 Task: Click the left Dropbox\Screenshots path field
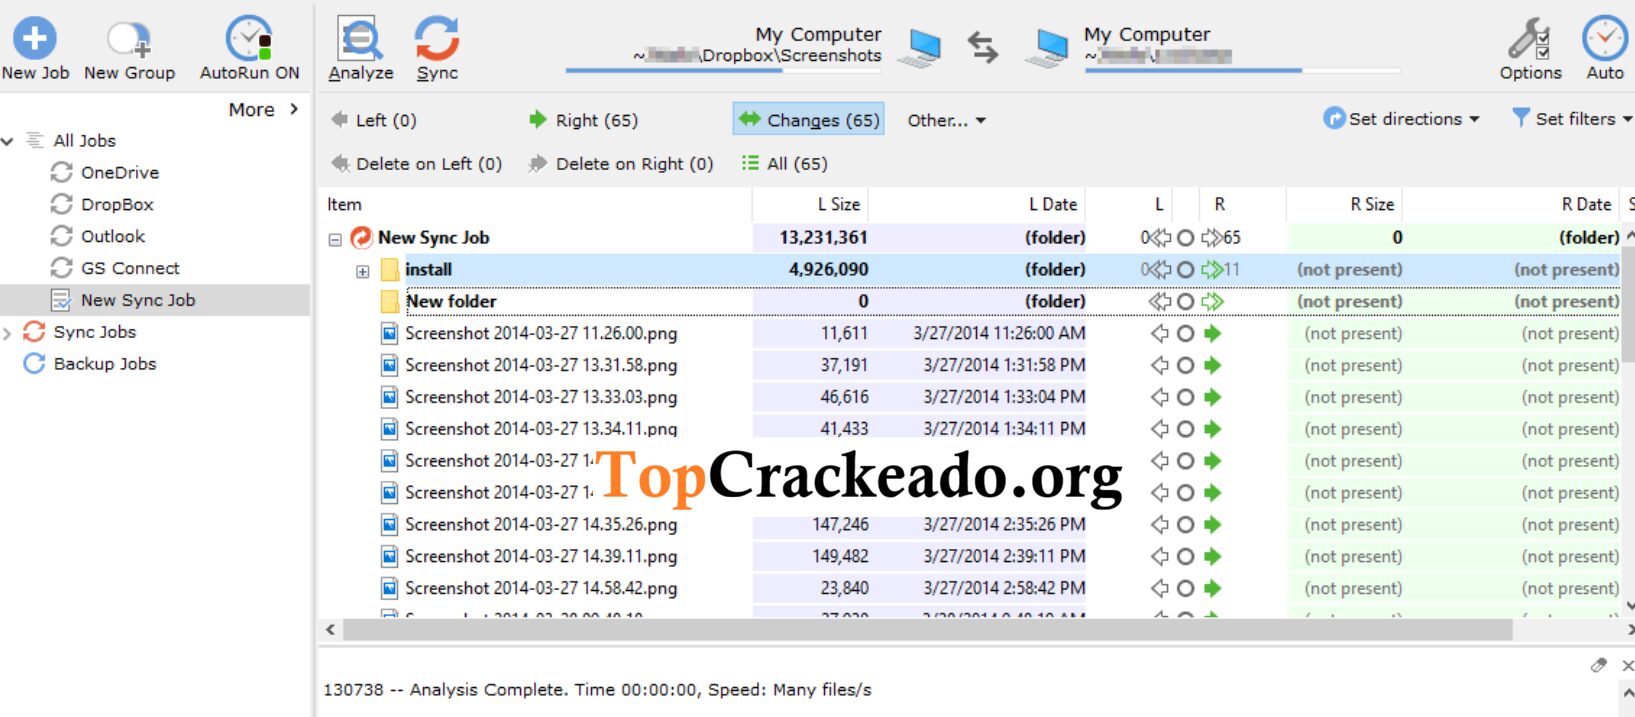757,56
